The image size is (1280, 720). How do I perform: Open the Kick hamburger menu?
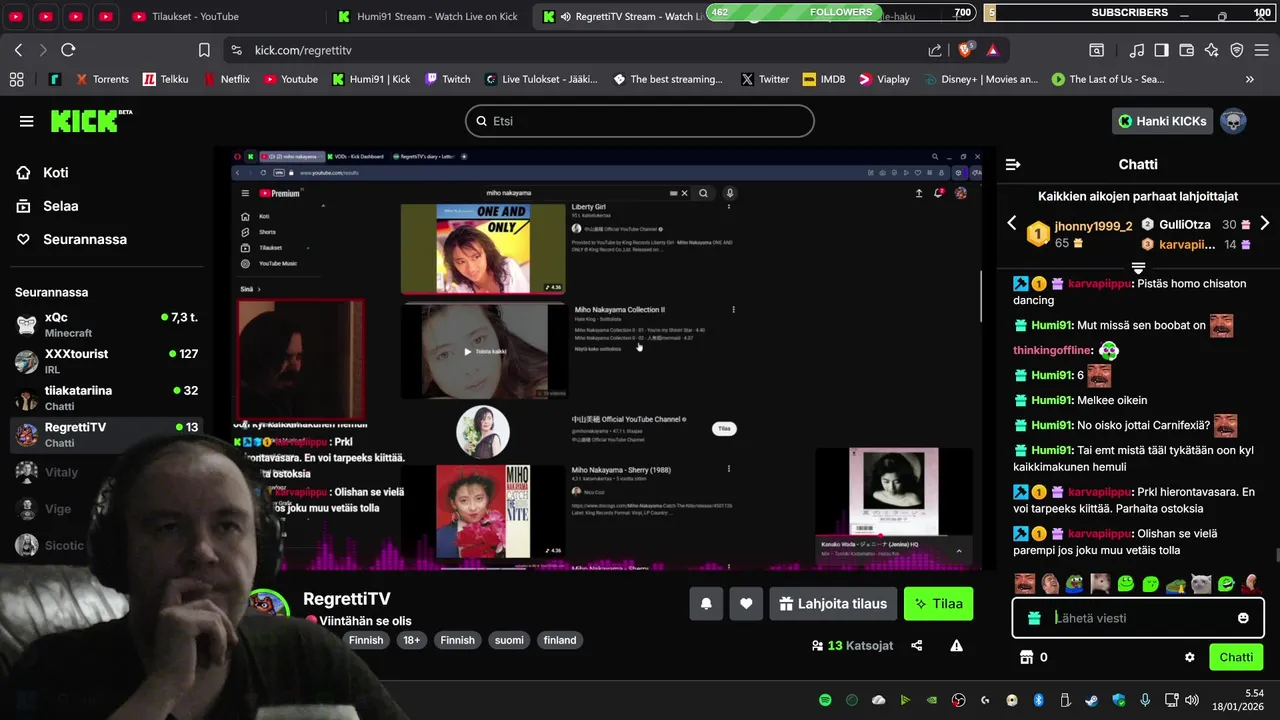[x=26, y=121]
